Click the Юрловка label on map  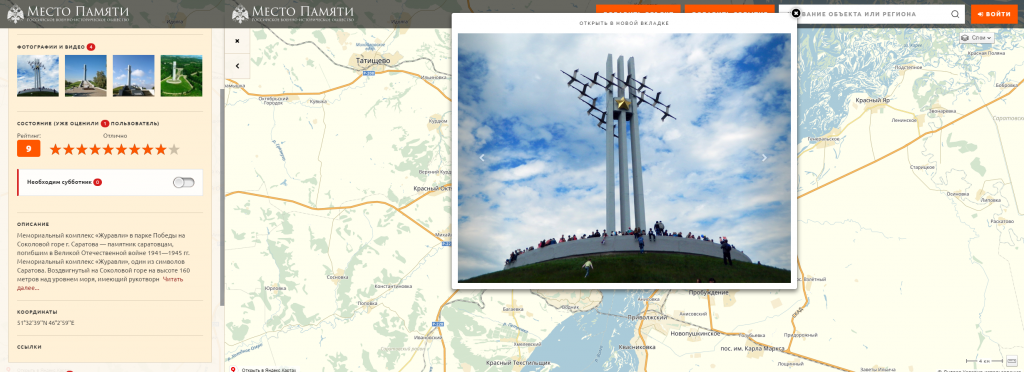coord(275,288)
